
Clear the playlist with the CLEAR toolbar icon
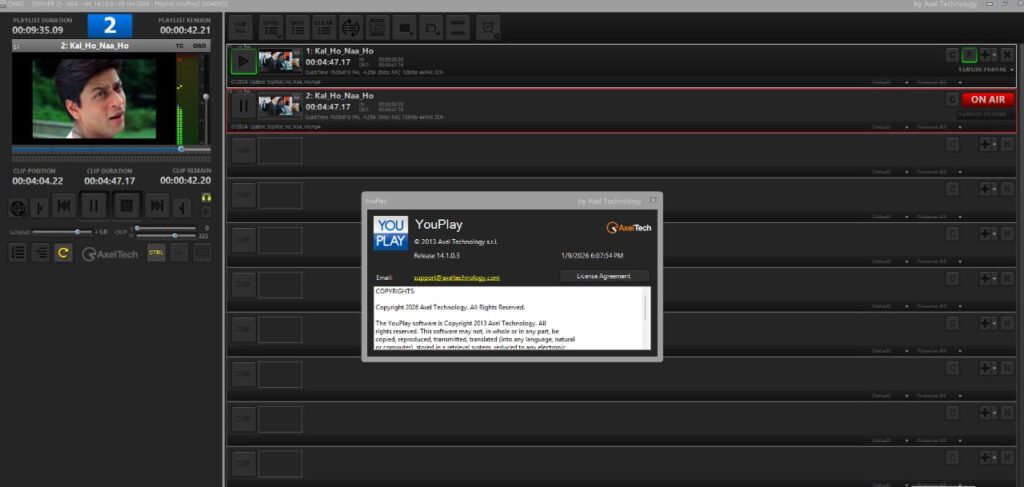[325, 28]
